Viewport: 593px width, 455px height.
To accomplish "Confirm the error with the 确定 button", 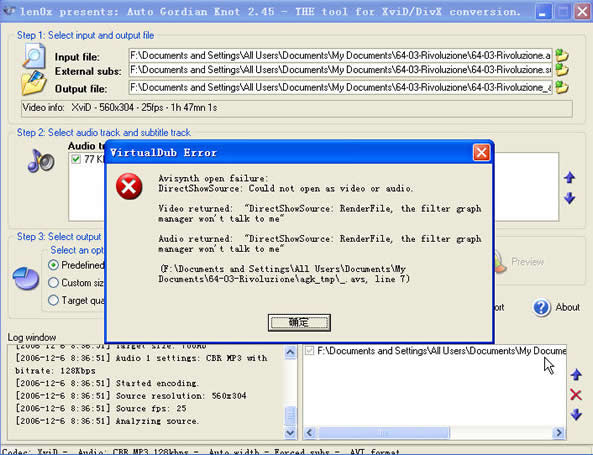I will coord(299,323).
